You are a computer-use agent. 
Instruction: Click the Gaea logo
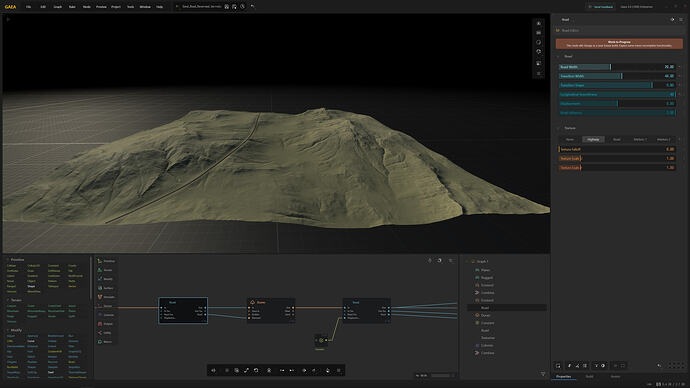click(x=10, y=7)
